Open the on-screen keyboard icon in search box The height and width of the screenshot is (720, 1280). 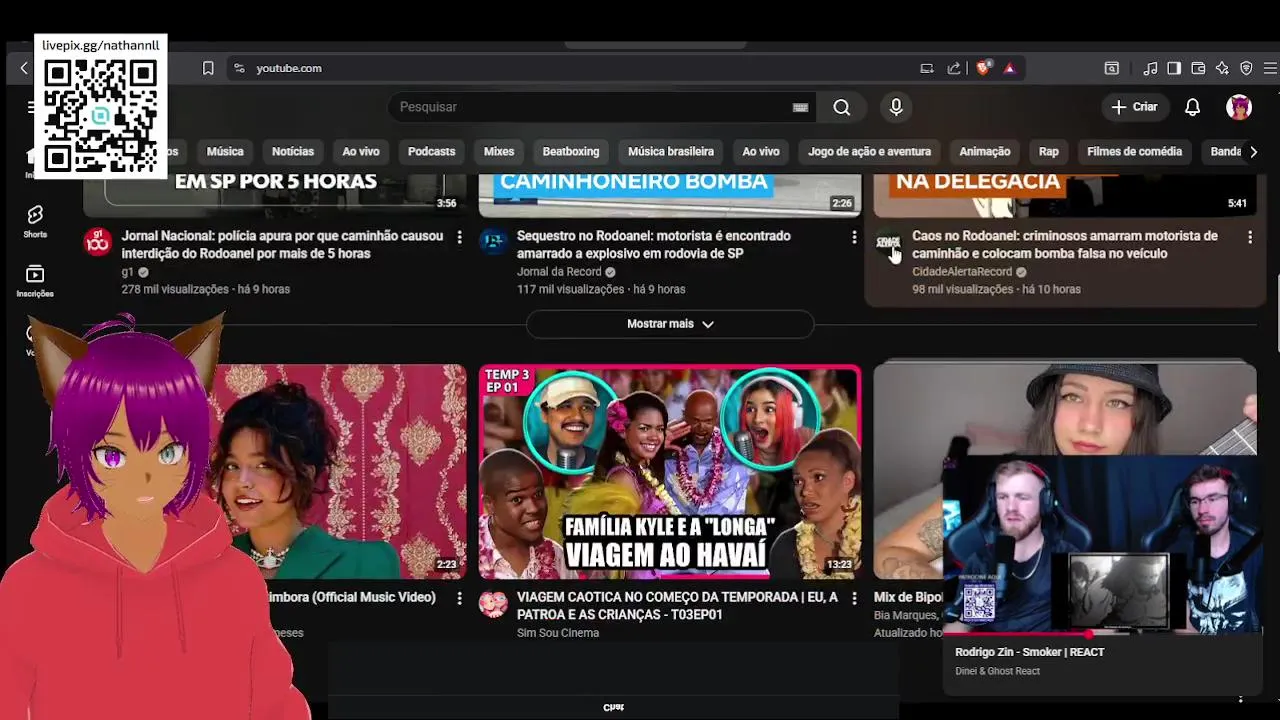(x=800, y=107)
